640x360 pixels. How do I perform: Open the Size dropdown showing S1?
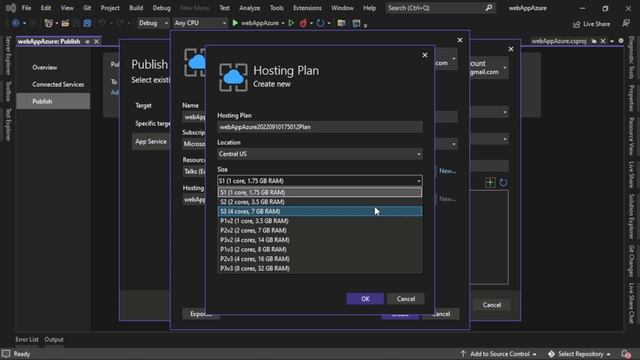coord(320,181)
